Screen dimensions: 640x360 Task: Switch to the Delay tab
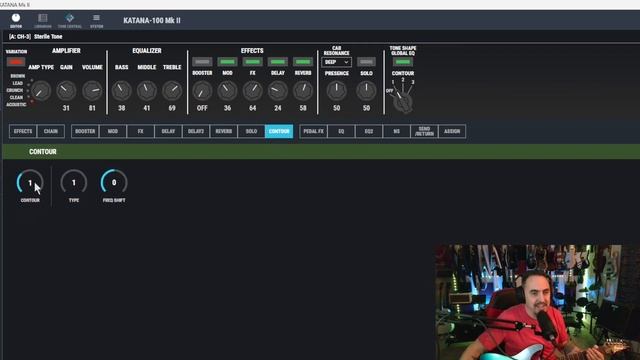point(168,131)
